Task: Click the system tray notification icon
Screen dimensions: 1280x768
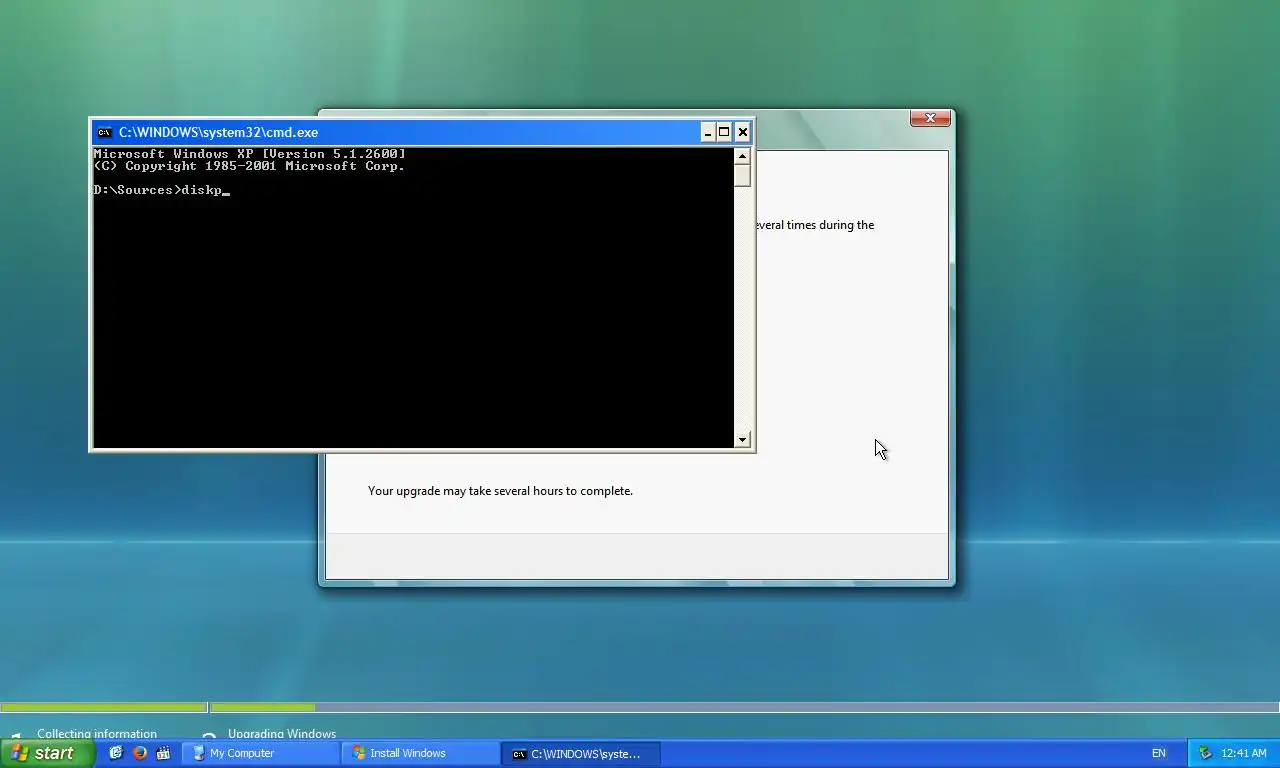Action: tap(1205, 753)
